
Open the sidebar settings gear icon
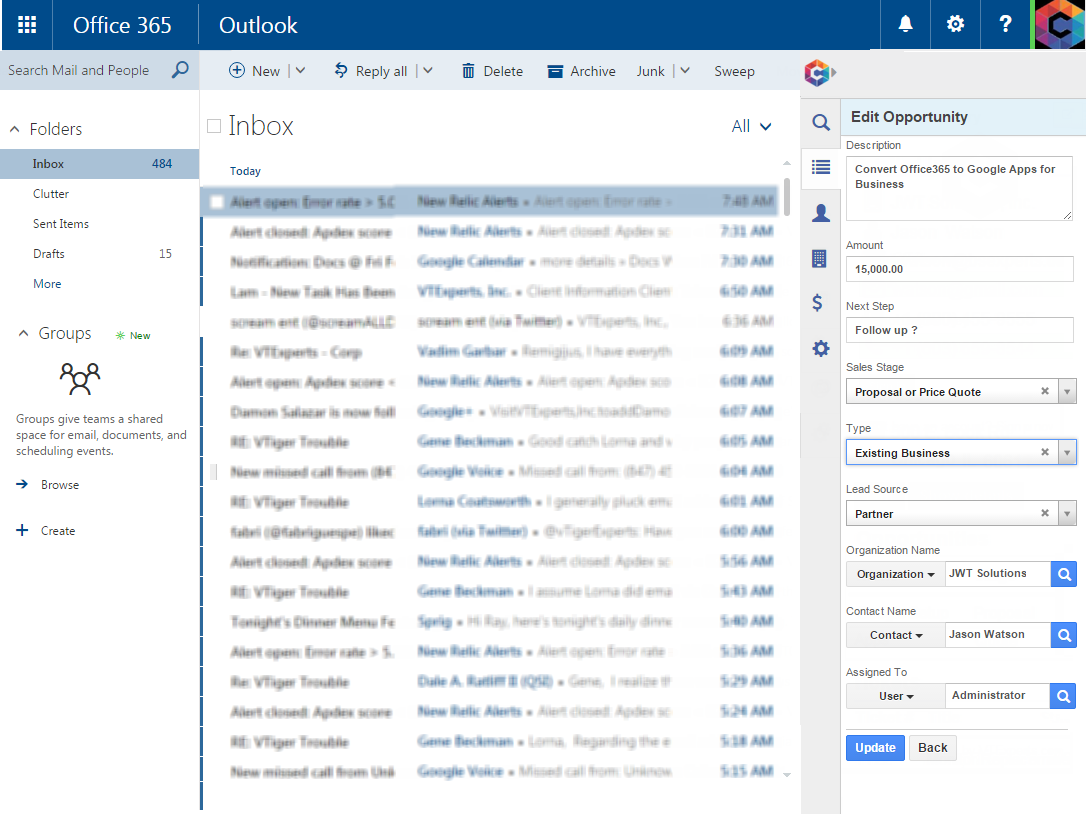[x=821, y=348]
